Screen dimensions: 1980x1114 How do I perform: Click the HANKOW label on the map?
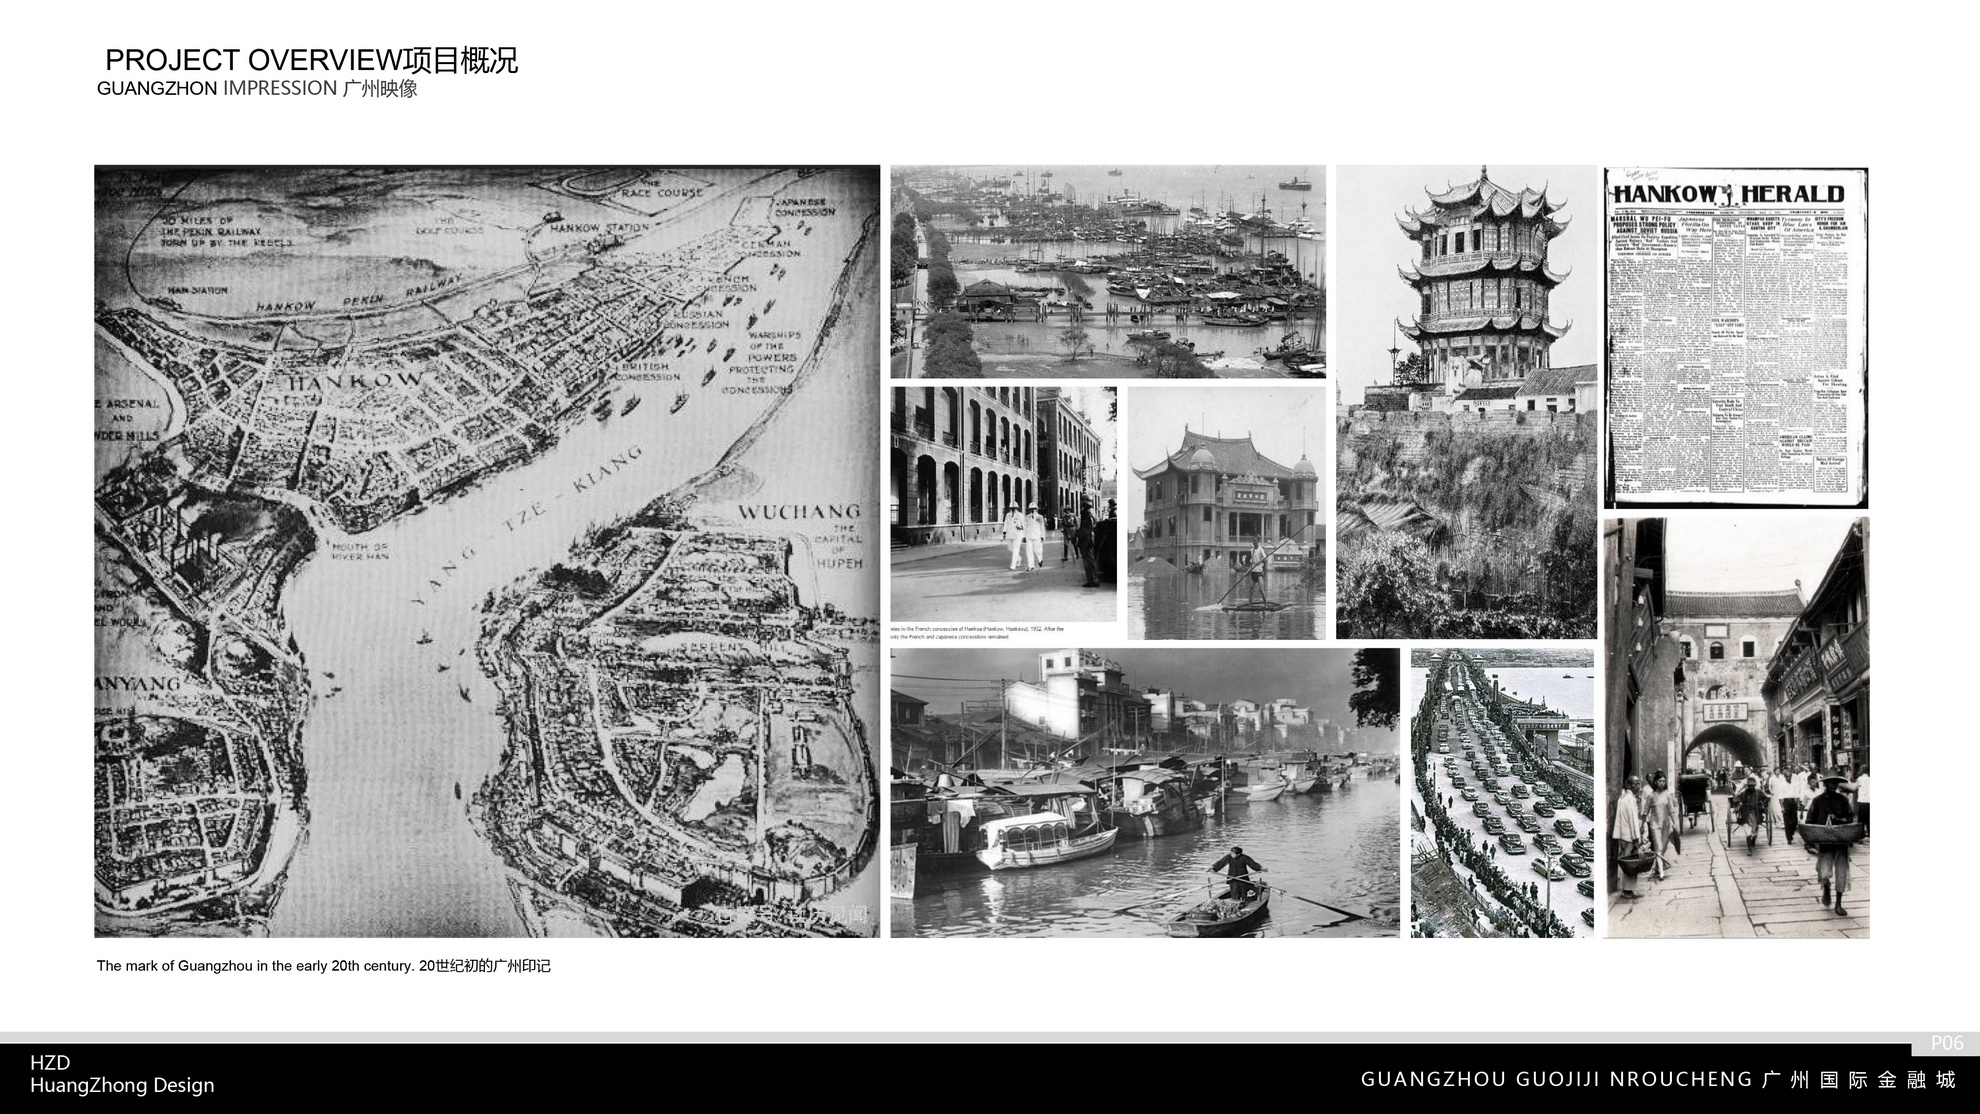click(355, 381)
